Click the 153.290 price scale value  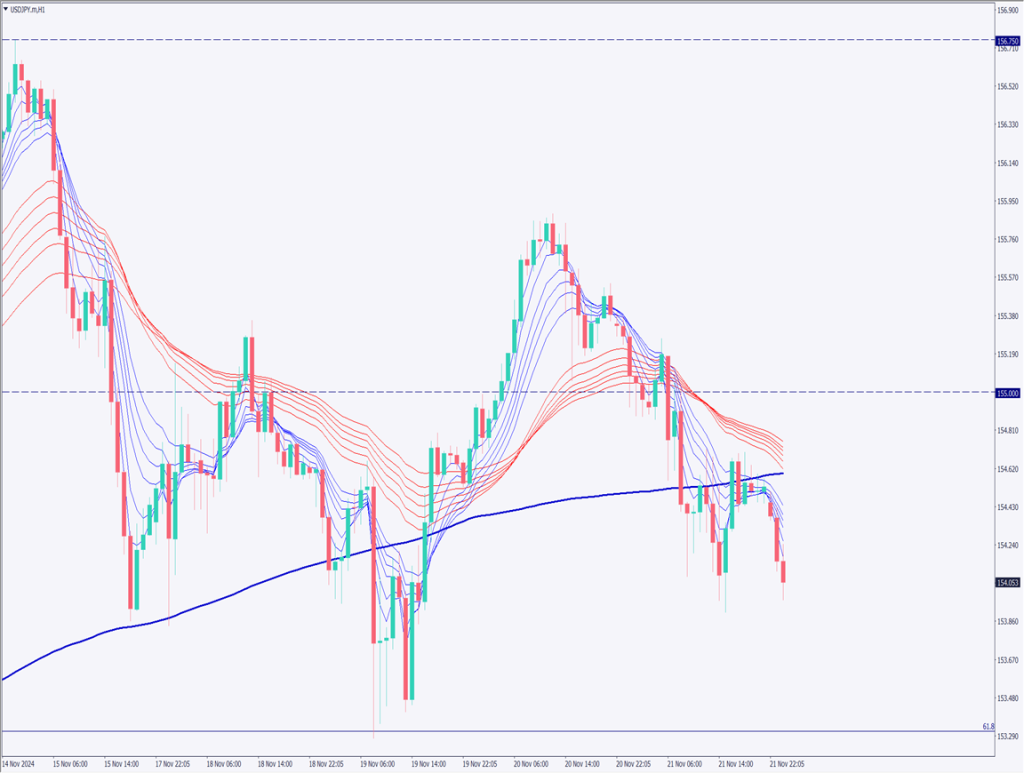tap(1008, 736)
